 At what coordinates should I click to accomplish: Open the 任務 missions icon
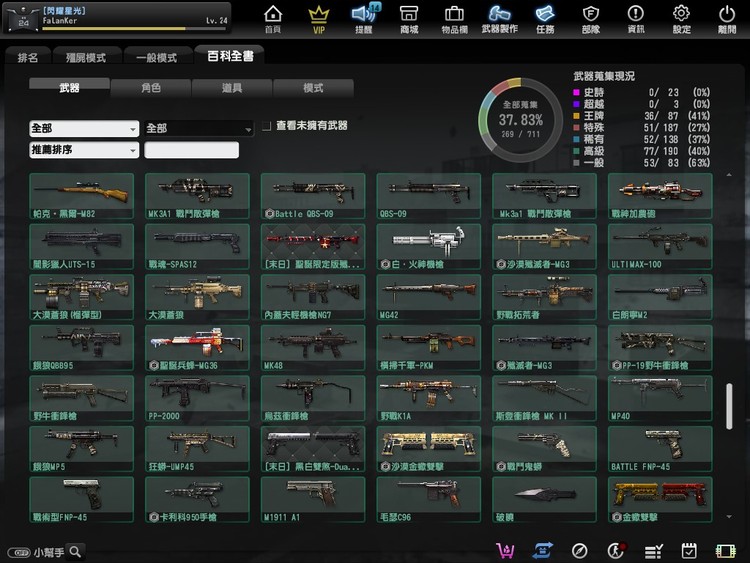tap(545, 19)
